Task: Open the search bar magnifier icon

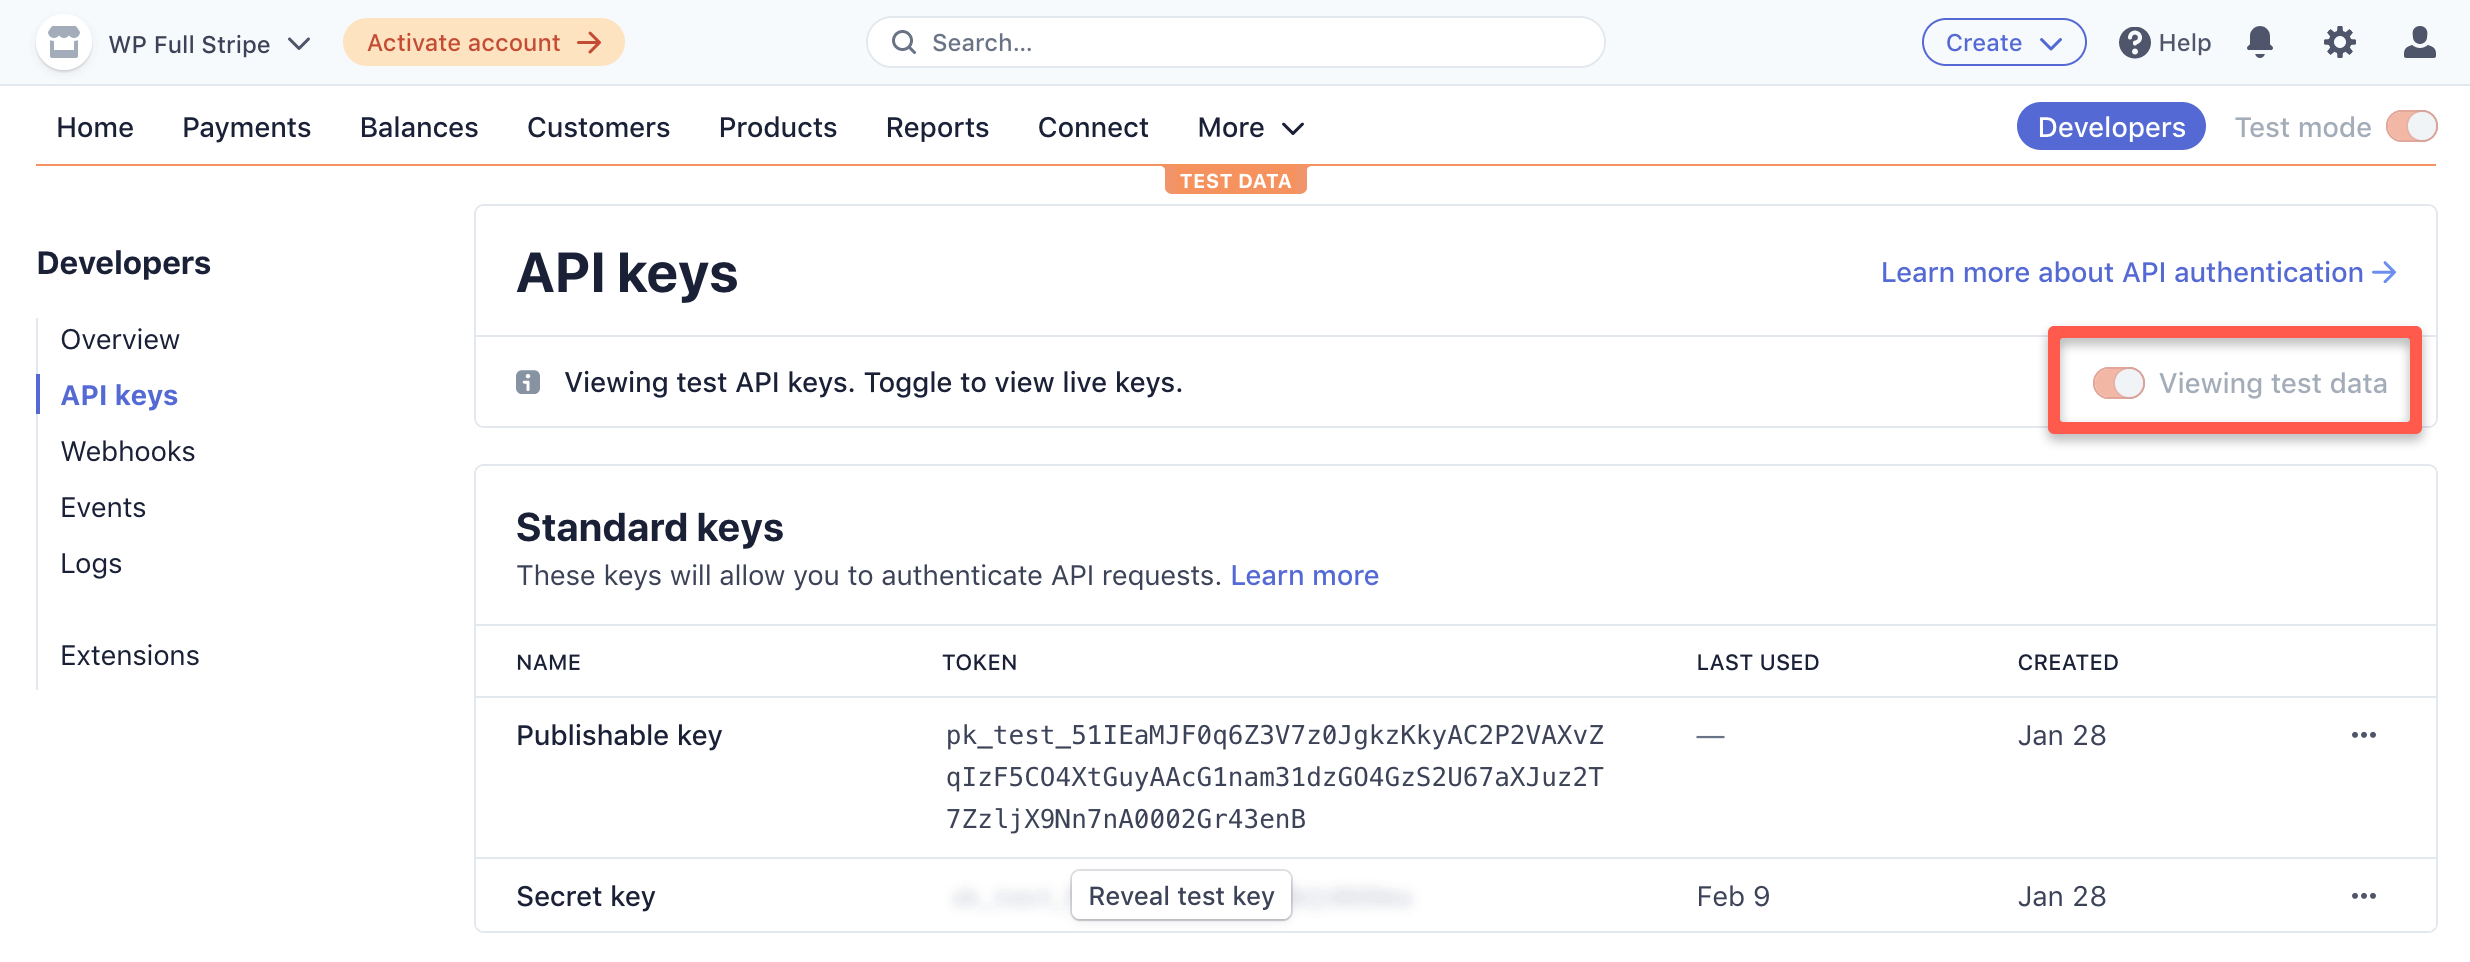Action: point(905,42)
